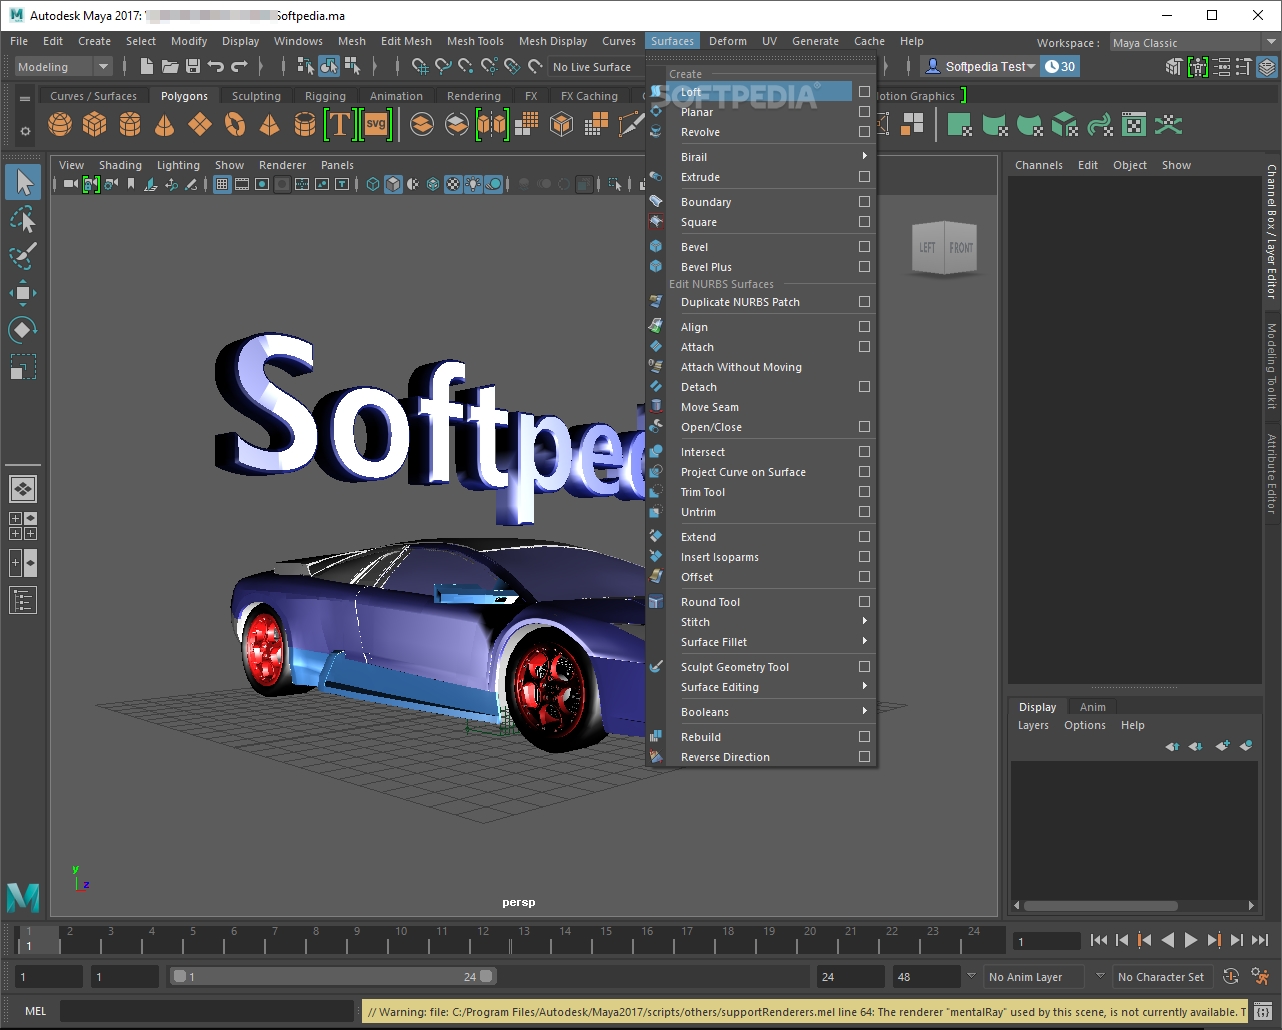The image size is (1282, 1030).
Task: Expand the Booleans submenu
Action: tap(761, 712)
